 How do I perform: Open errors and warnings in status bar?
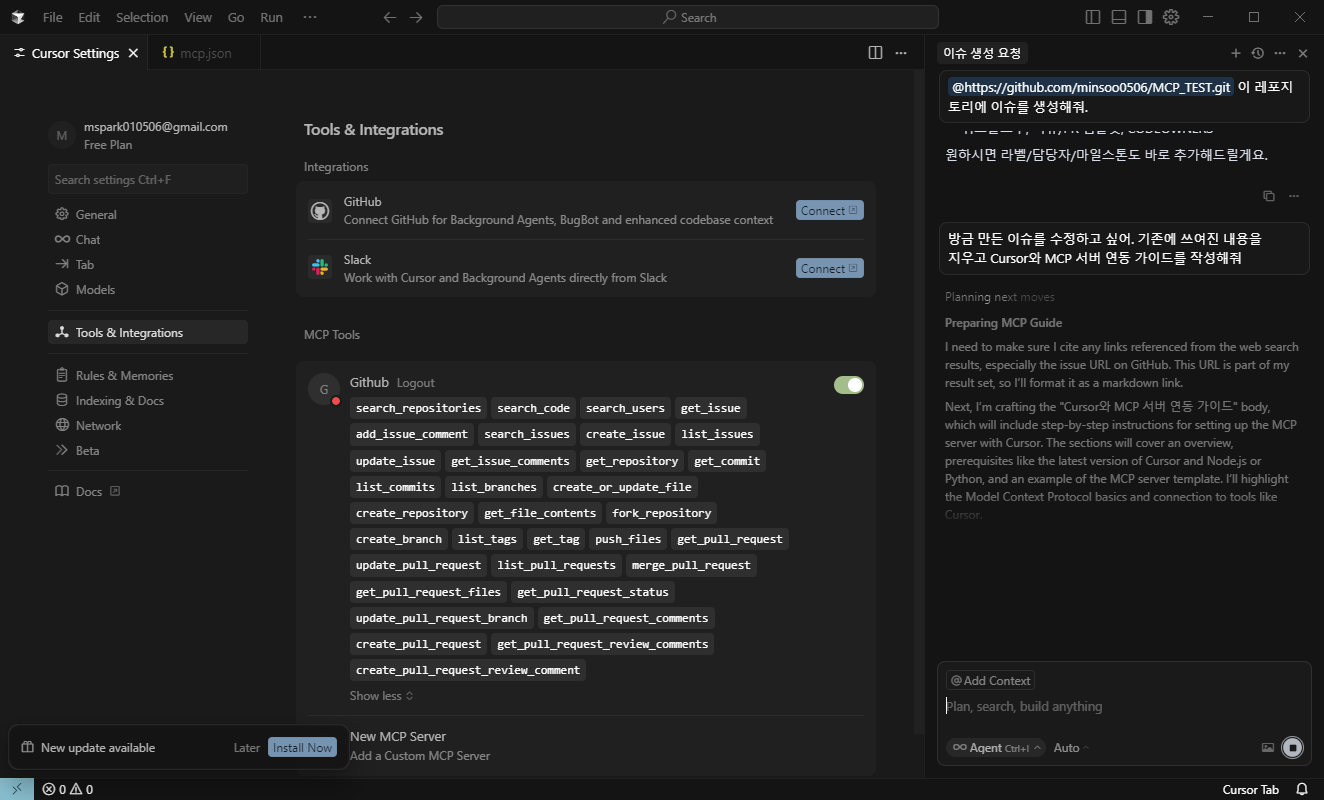[68, 789]
